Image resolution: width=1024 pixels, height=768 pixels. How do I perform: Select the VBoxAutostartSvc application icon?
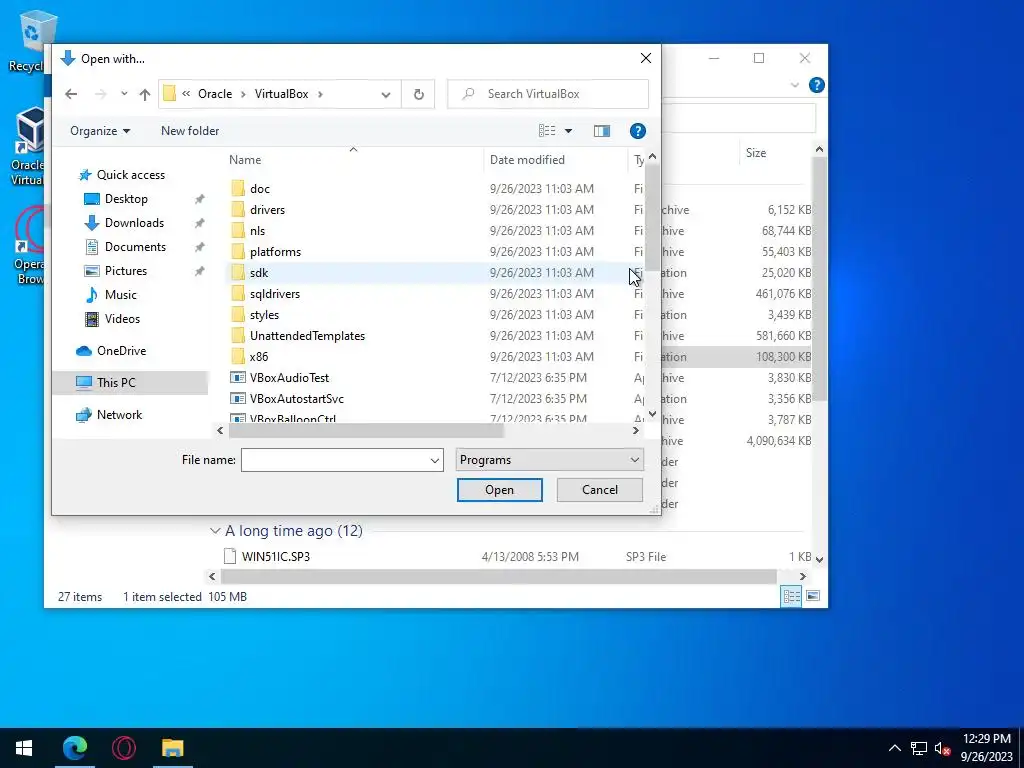[x=238, y=398]
